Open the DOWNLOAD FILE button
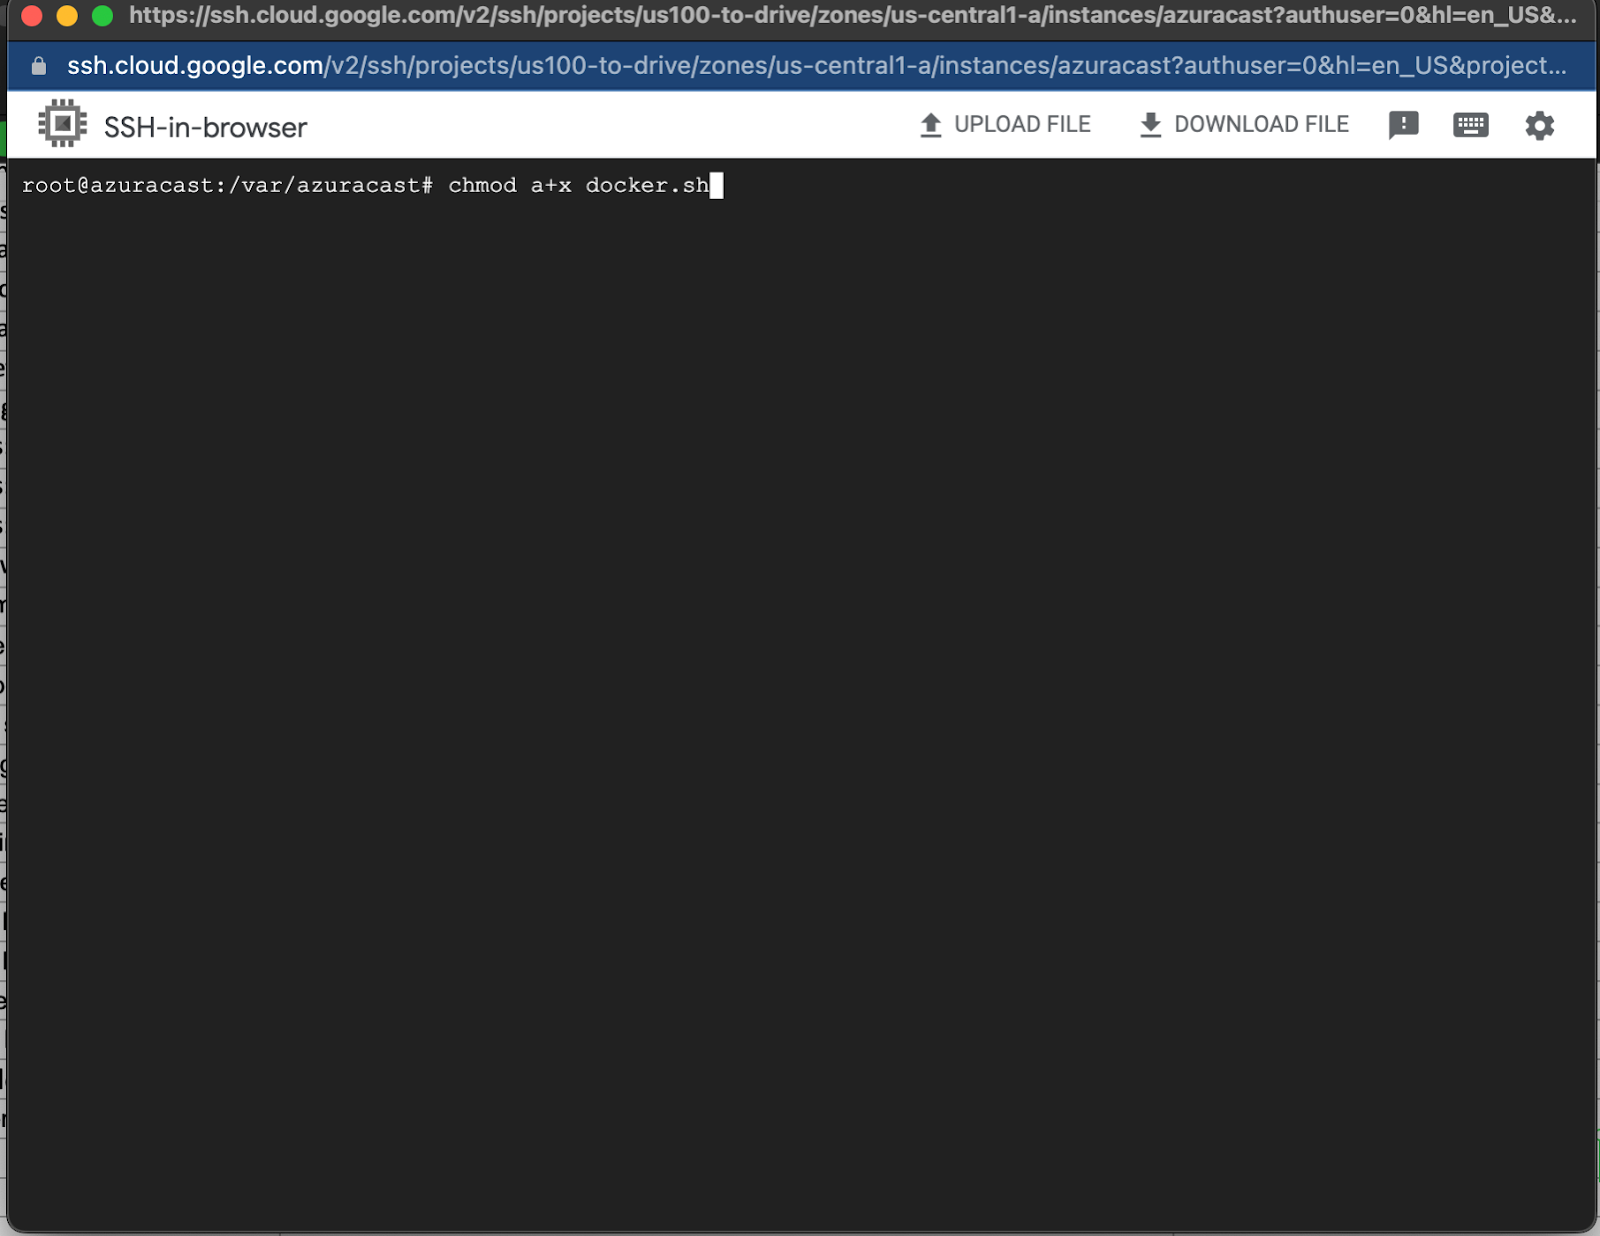 click(1245, 125)
